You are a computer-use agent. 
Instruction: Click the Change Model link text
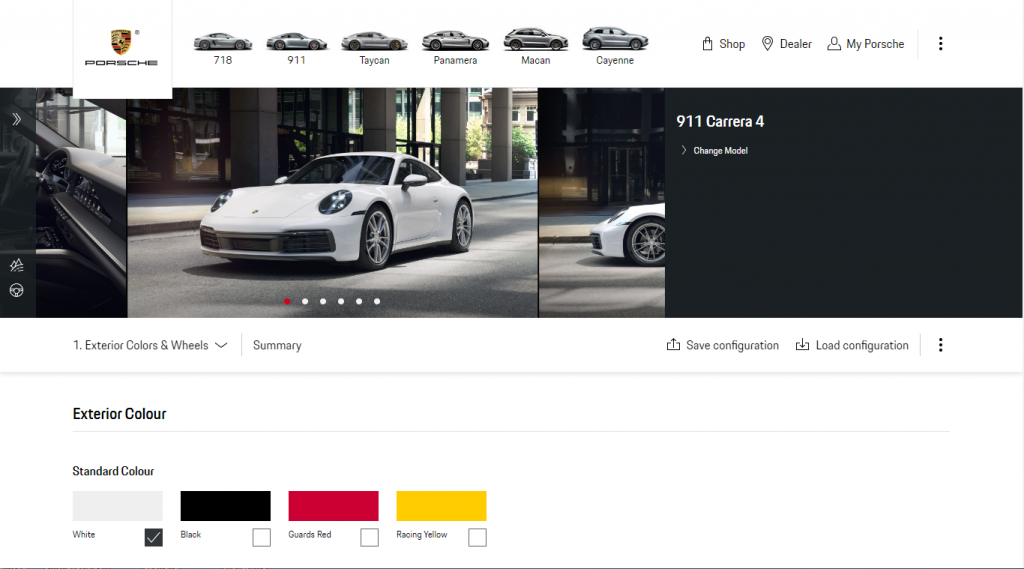click(x=720, y=150)
